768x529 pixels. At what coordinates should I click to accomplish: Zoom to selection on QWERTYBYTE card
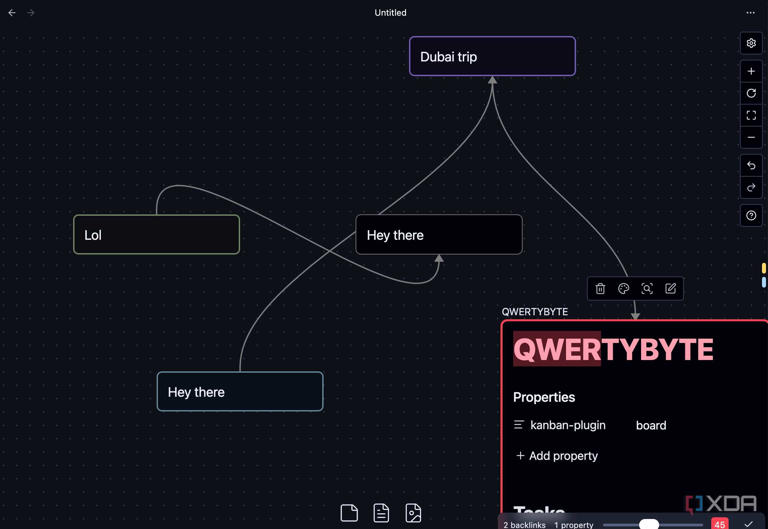tap(647, 289)
